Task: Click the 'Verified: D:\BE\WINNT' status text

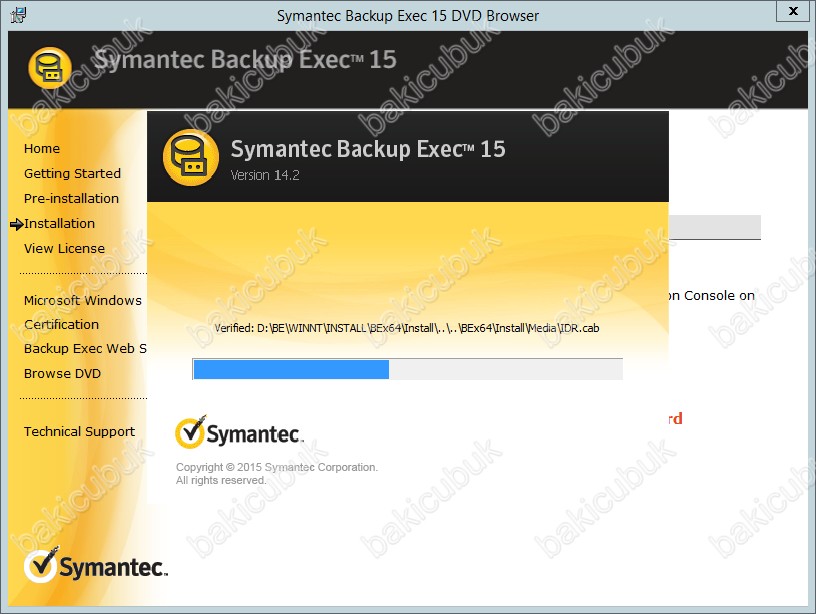Action: 406,328
